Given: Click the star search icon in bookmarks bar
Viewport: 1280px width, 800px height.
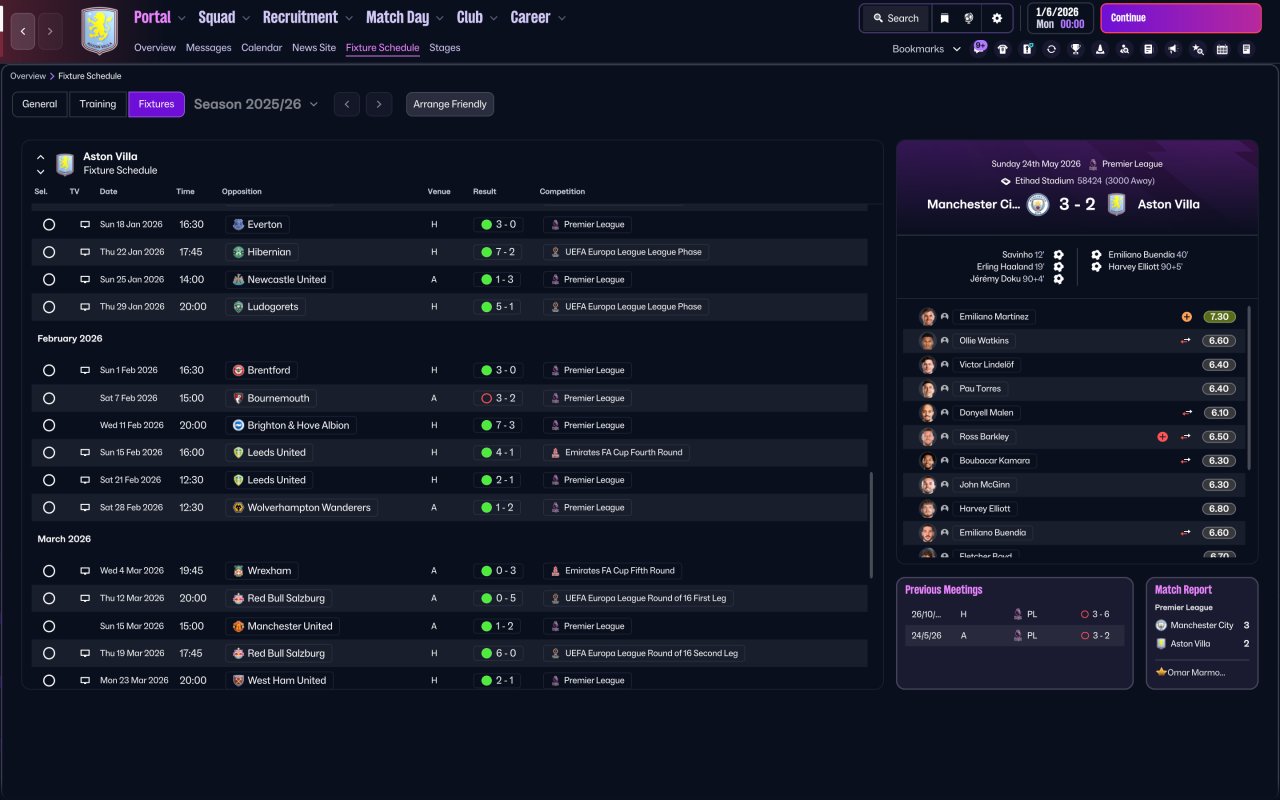Looking at the screenshot, I should 1198,49.
